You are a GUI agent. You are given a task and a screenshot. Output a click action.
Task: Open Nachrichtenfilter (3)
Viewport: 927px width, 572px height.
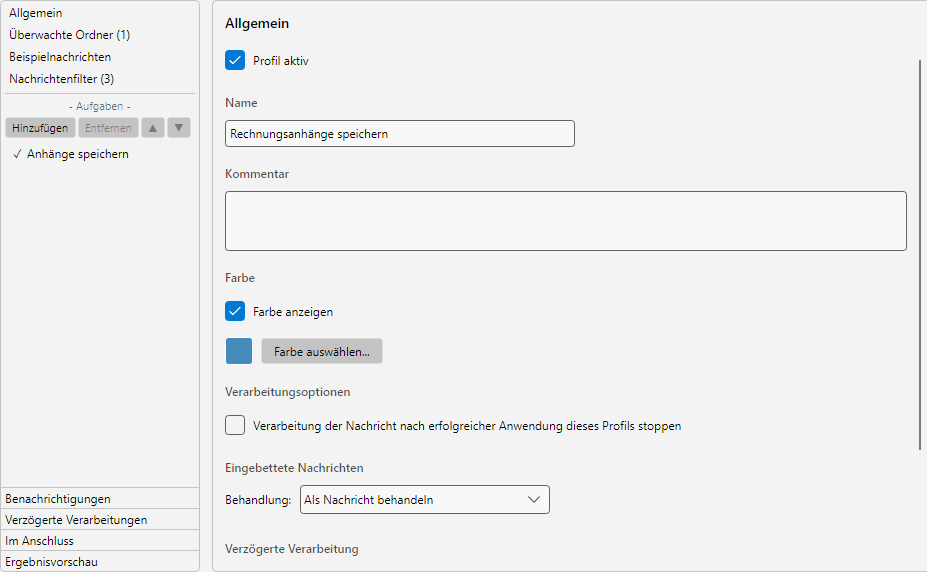pyautogui.click(x=61, y=79)
